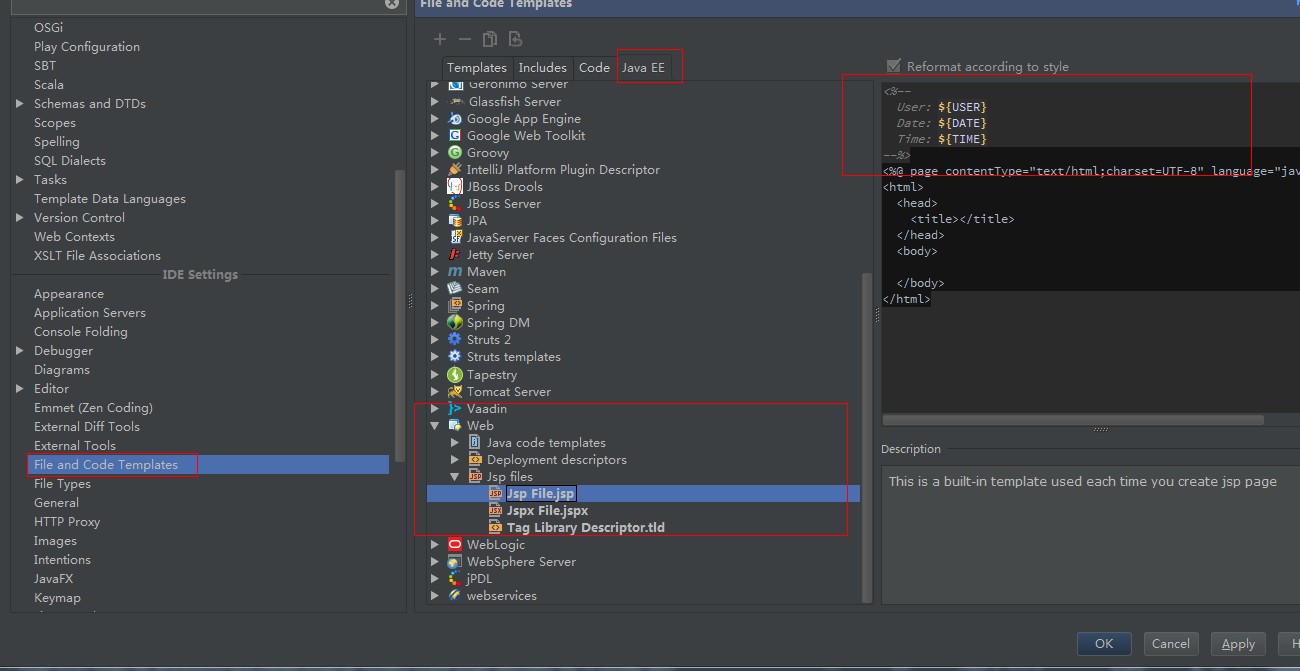Click the add template plus icon
Viewport: 1300px width, 671px height.
(x=440, y=39)
